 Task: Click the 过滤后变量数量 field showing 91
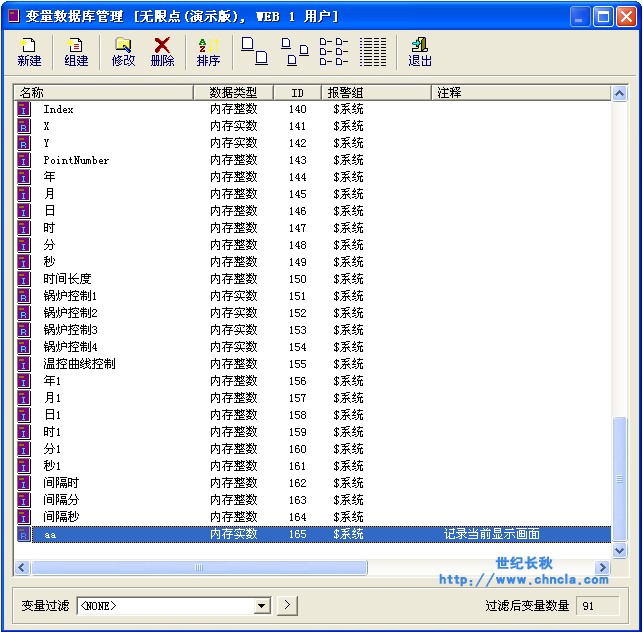point(598,605)
